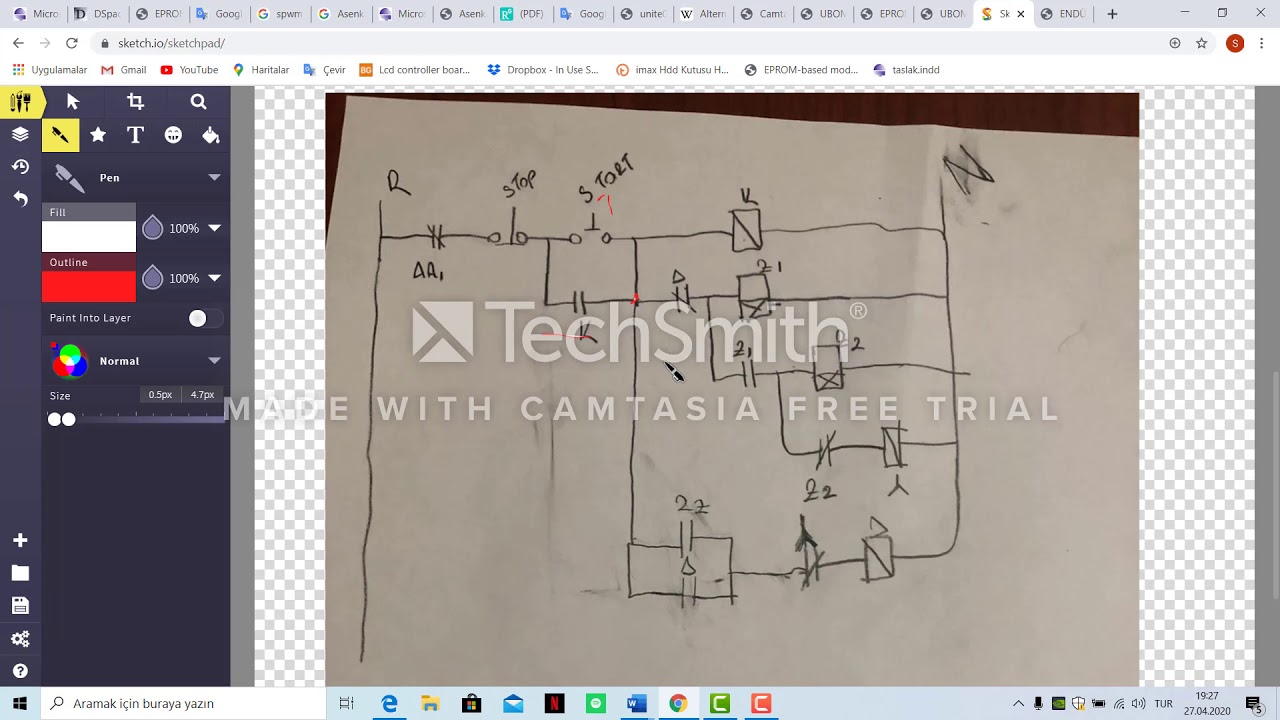Go back with Chrome back arrow

(x=18, y=43)
